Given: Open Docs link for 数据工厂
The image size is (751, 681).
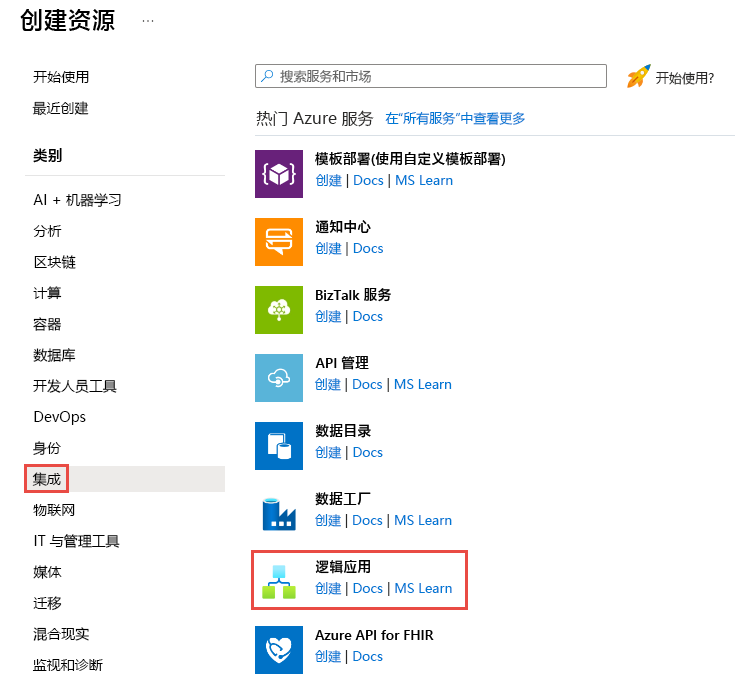Looking at the screenshot, I should point(367,521).
